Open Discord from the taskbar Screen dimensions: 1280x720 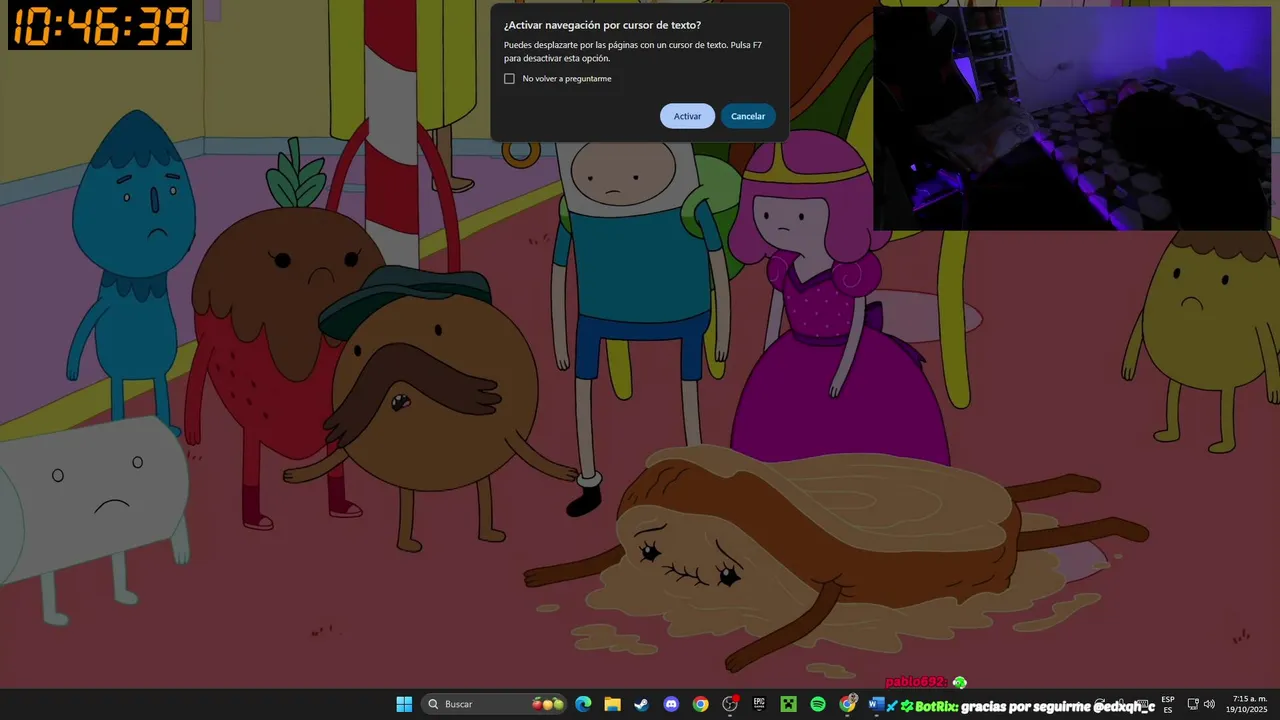pos(671,704)
